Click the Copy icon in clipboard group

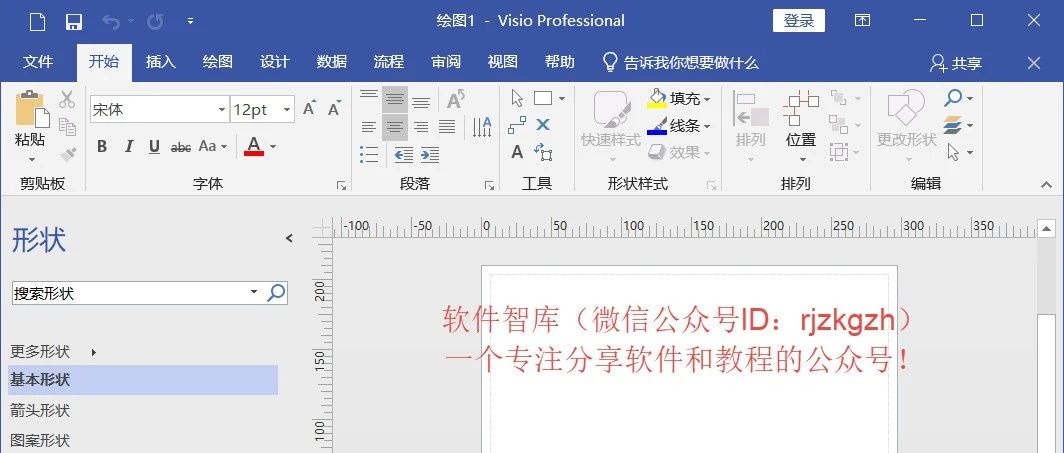pos(66,127)
